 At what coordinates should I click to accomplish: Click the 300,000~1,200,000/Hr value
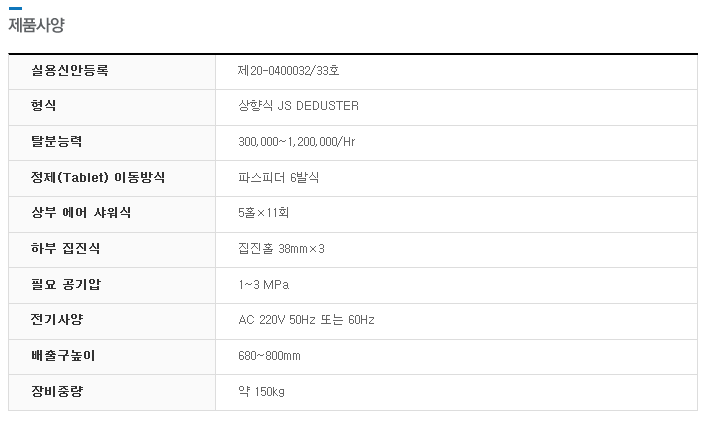pyautogui.click(x=297, y=142)
